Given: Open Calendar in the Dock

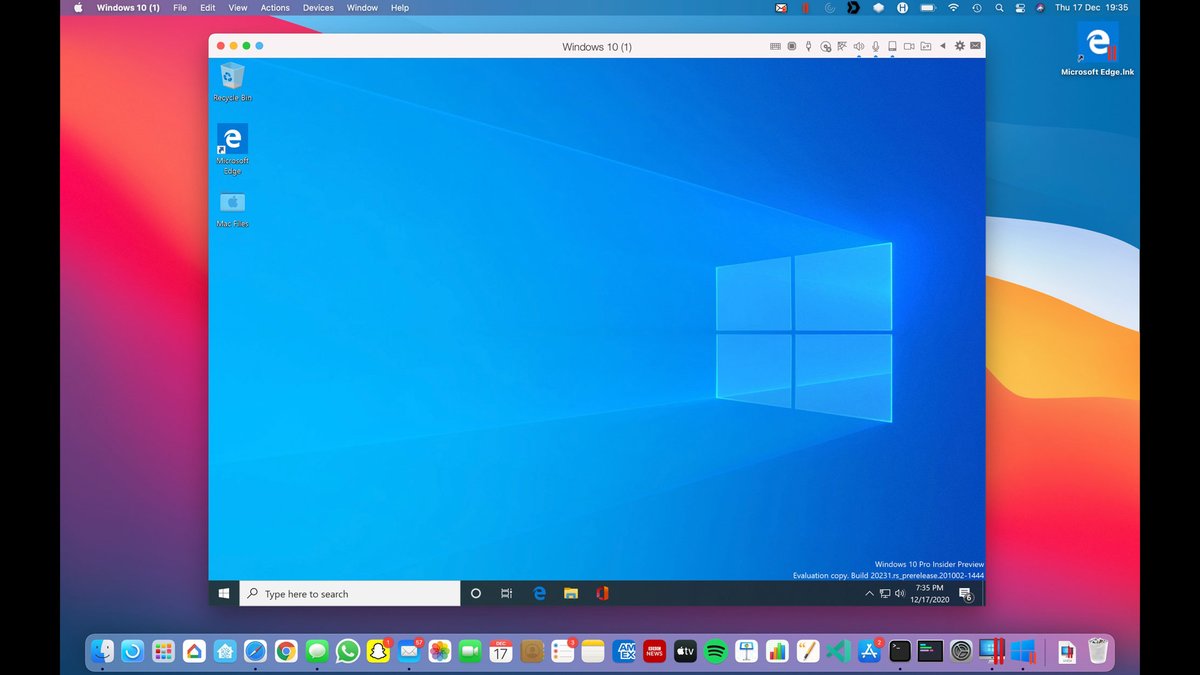Looking at the screenshot, I should tap(501, 652).
